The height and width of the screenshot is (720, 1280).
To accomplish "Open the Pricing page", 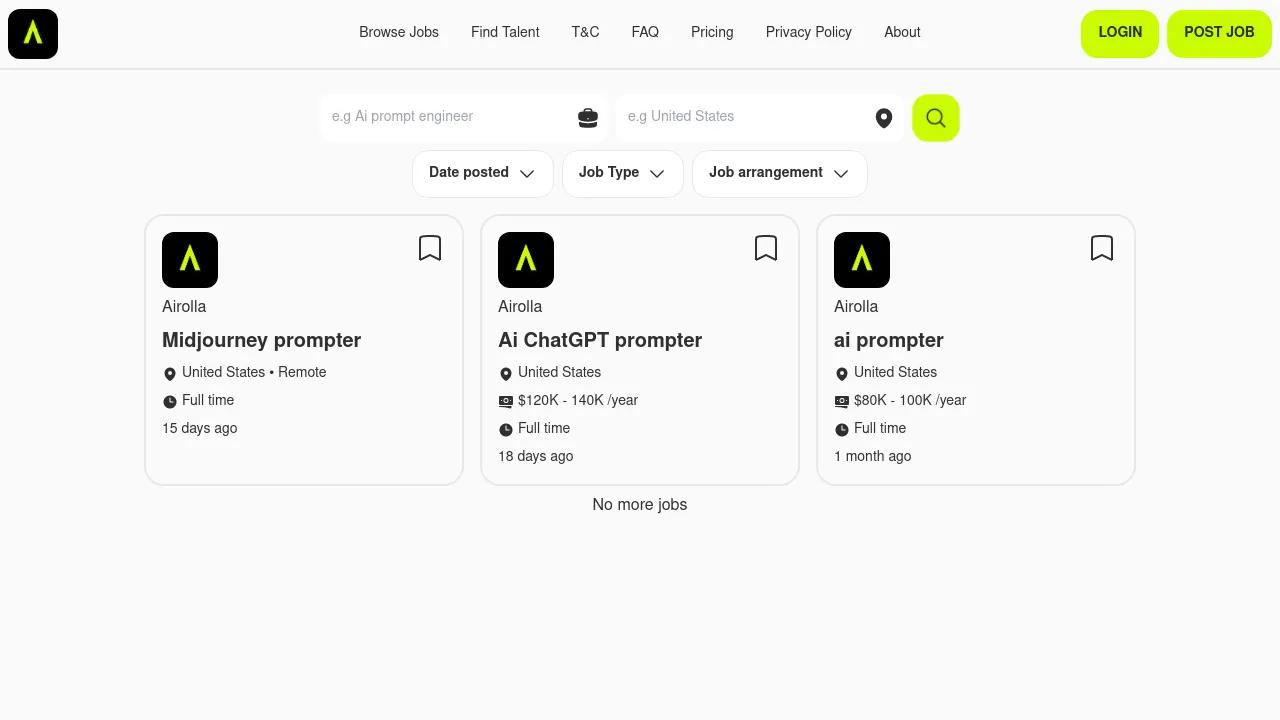I will pyautogui.click(x=712, y=32).
